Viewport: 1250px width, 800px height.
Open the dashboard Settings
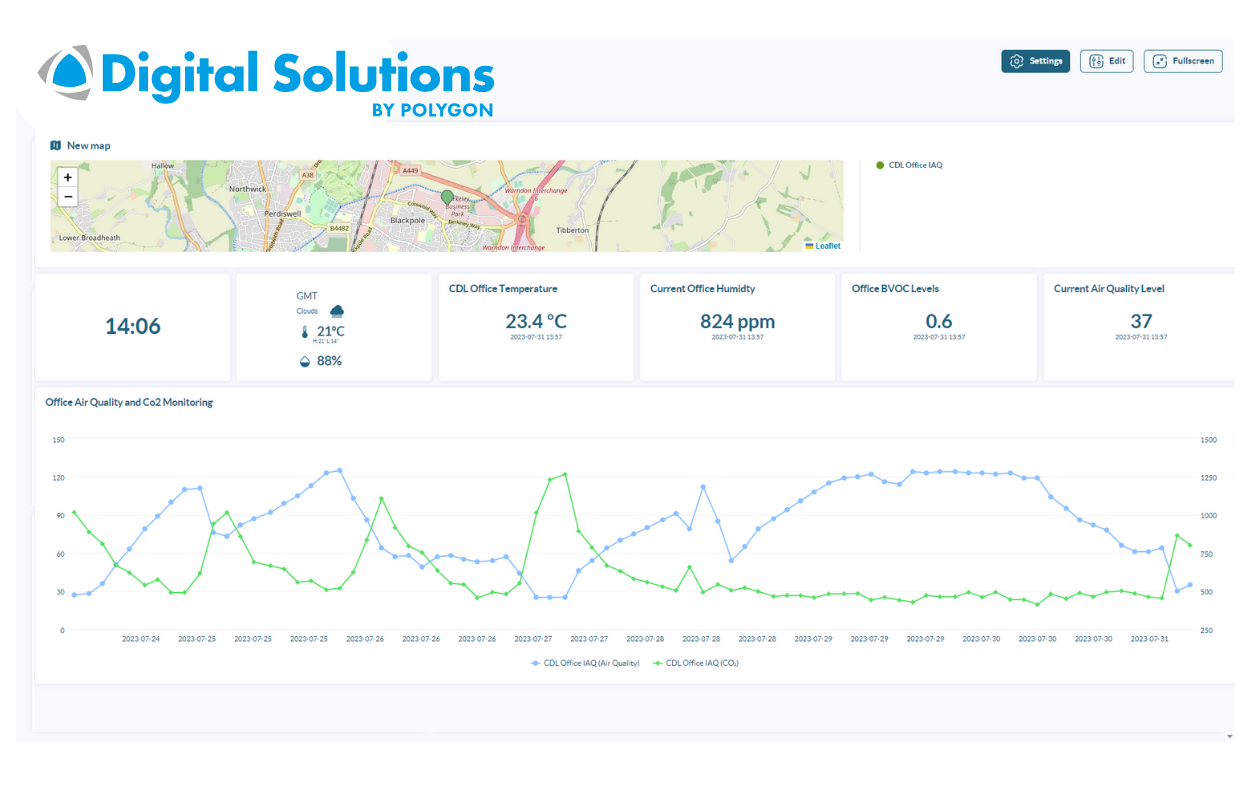(x=1035, y=61)
